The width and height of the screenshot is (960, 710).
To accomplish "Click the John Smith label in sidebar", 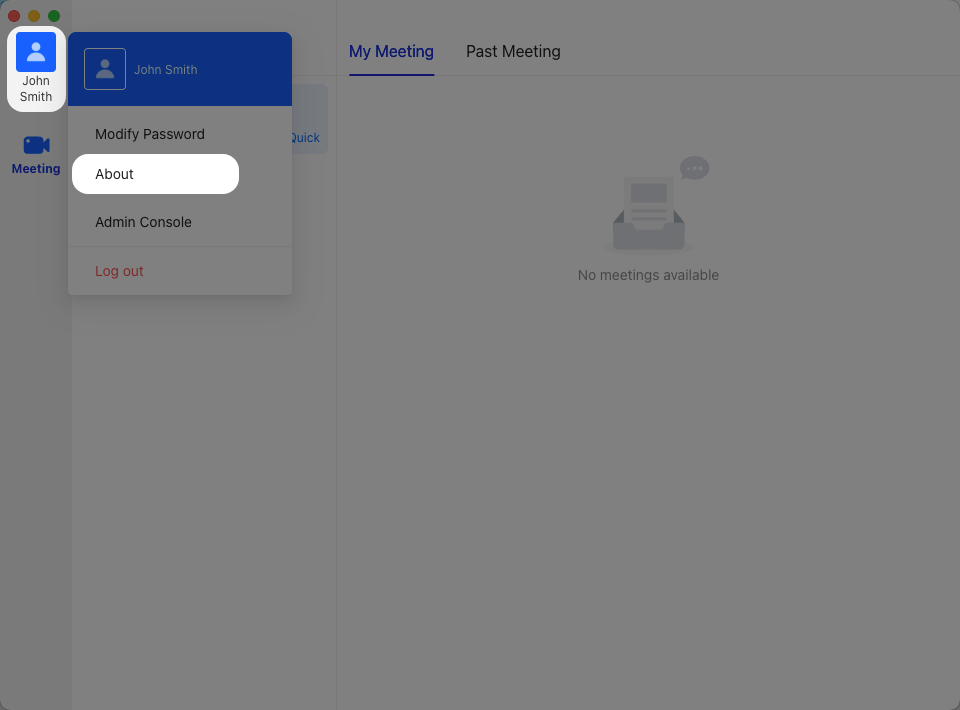I will point(36,88).
